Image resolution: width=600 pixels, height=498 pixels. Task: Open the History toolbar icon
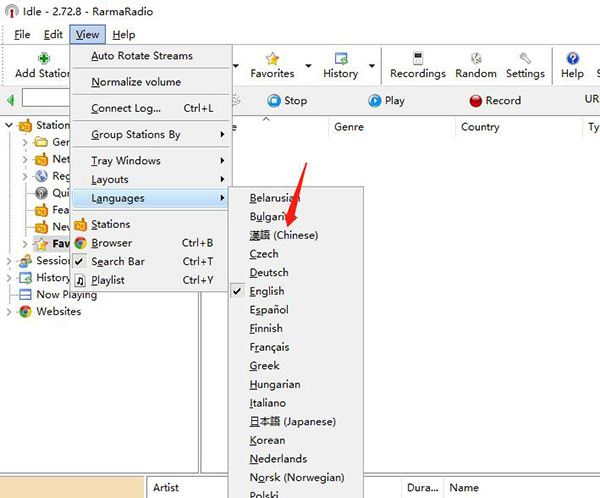click(x=341, y=59)
